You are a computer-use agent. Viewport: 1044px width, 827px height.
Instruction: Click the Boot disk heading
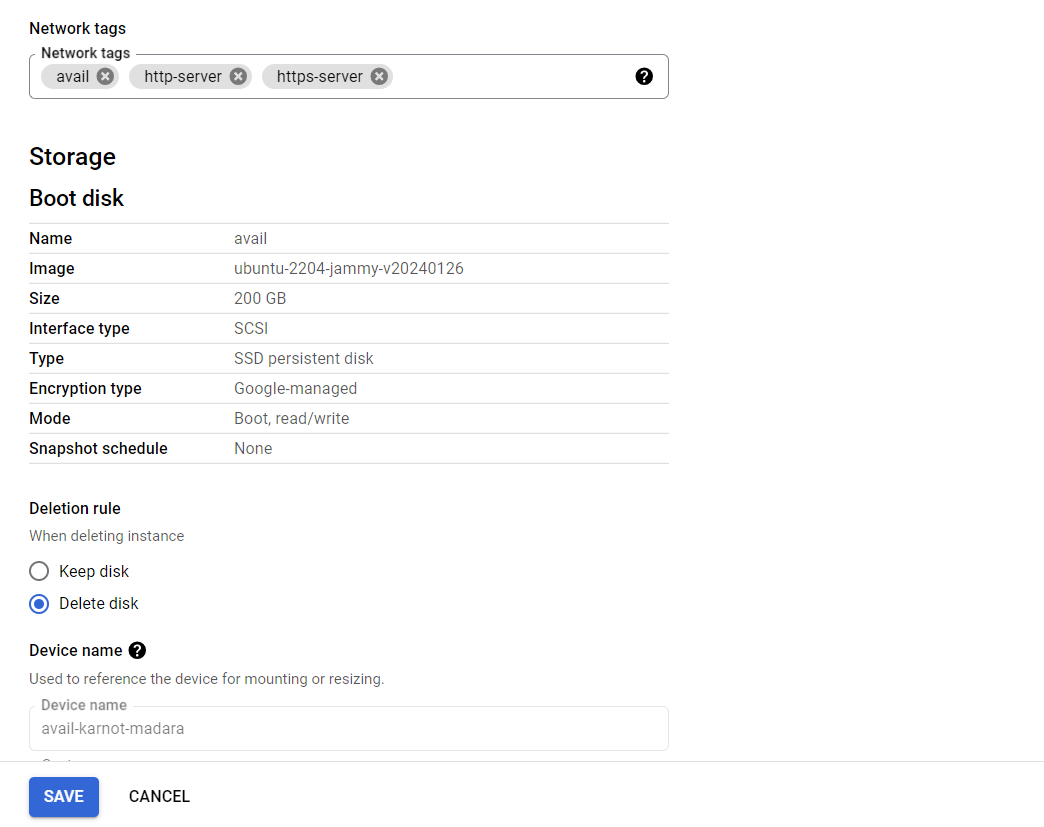77,198
